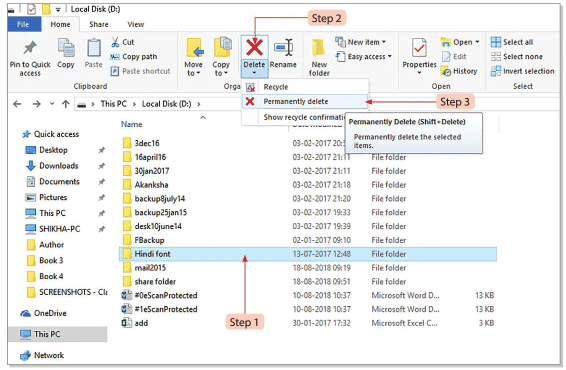
Task: Select the #0eScanProtected Word document
Action: click(x=160, y=296)
